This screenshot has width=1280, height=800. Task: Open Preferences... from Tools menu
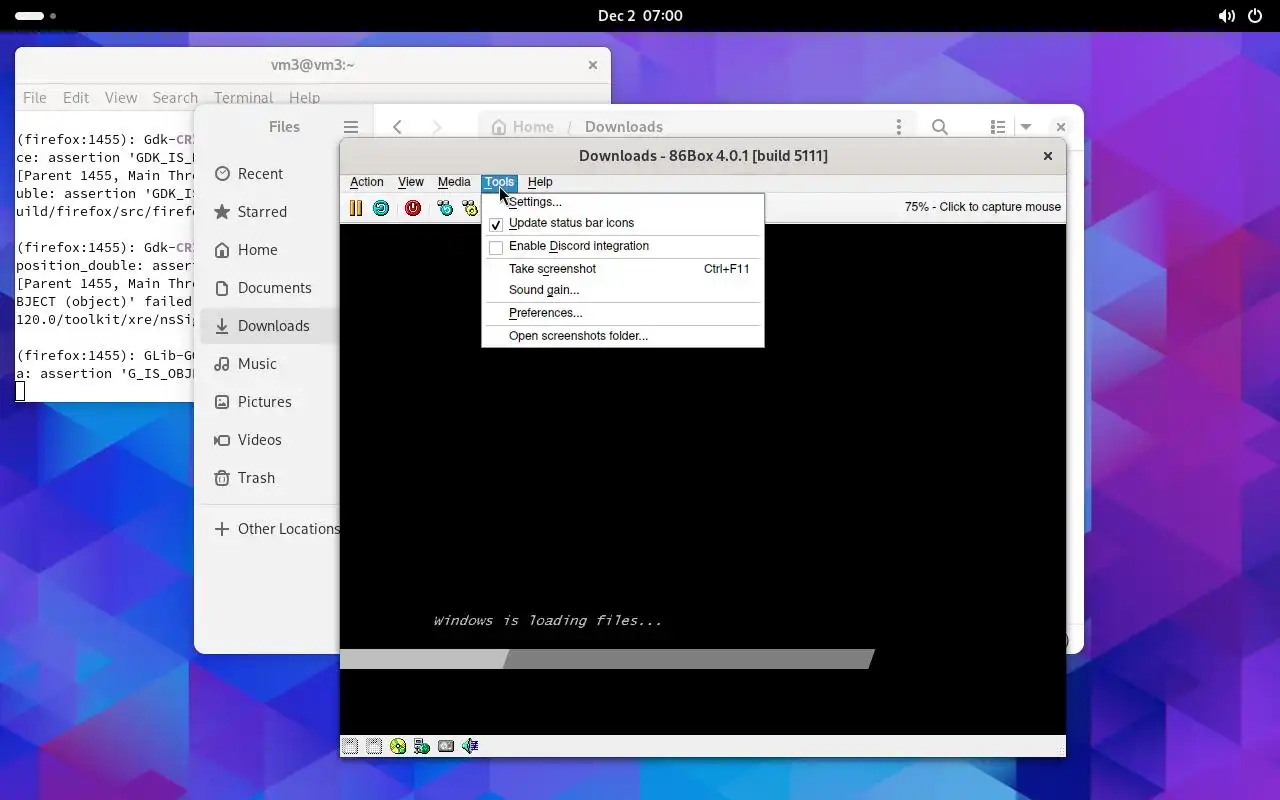click(623, 313)
